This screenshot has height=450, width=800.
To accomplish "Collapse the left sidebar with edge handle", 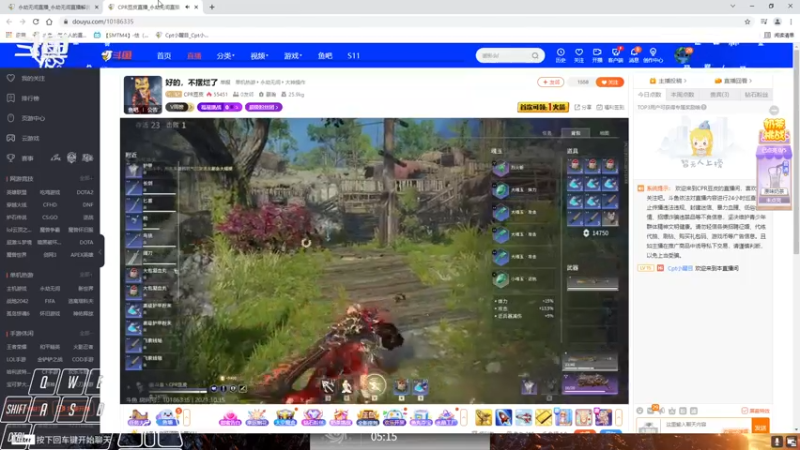I will 102,251.
